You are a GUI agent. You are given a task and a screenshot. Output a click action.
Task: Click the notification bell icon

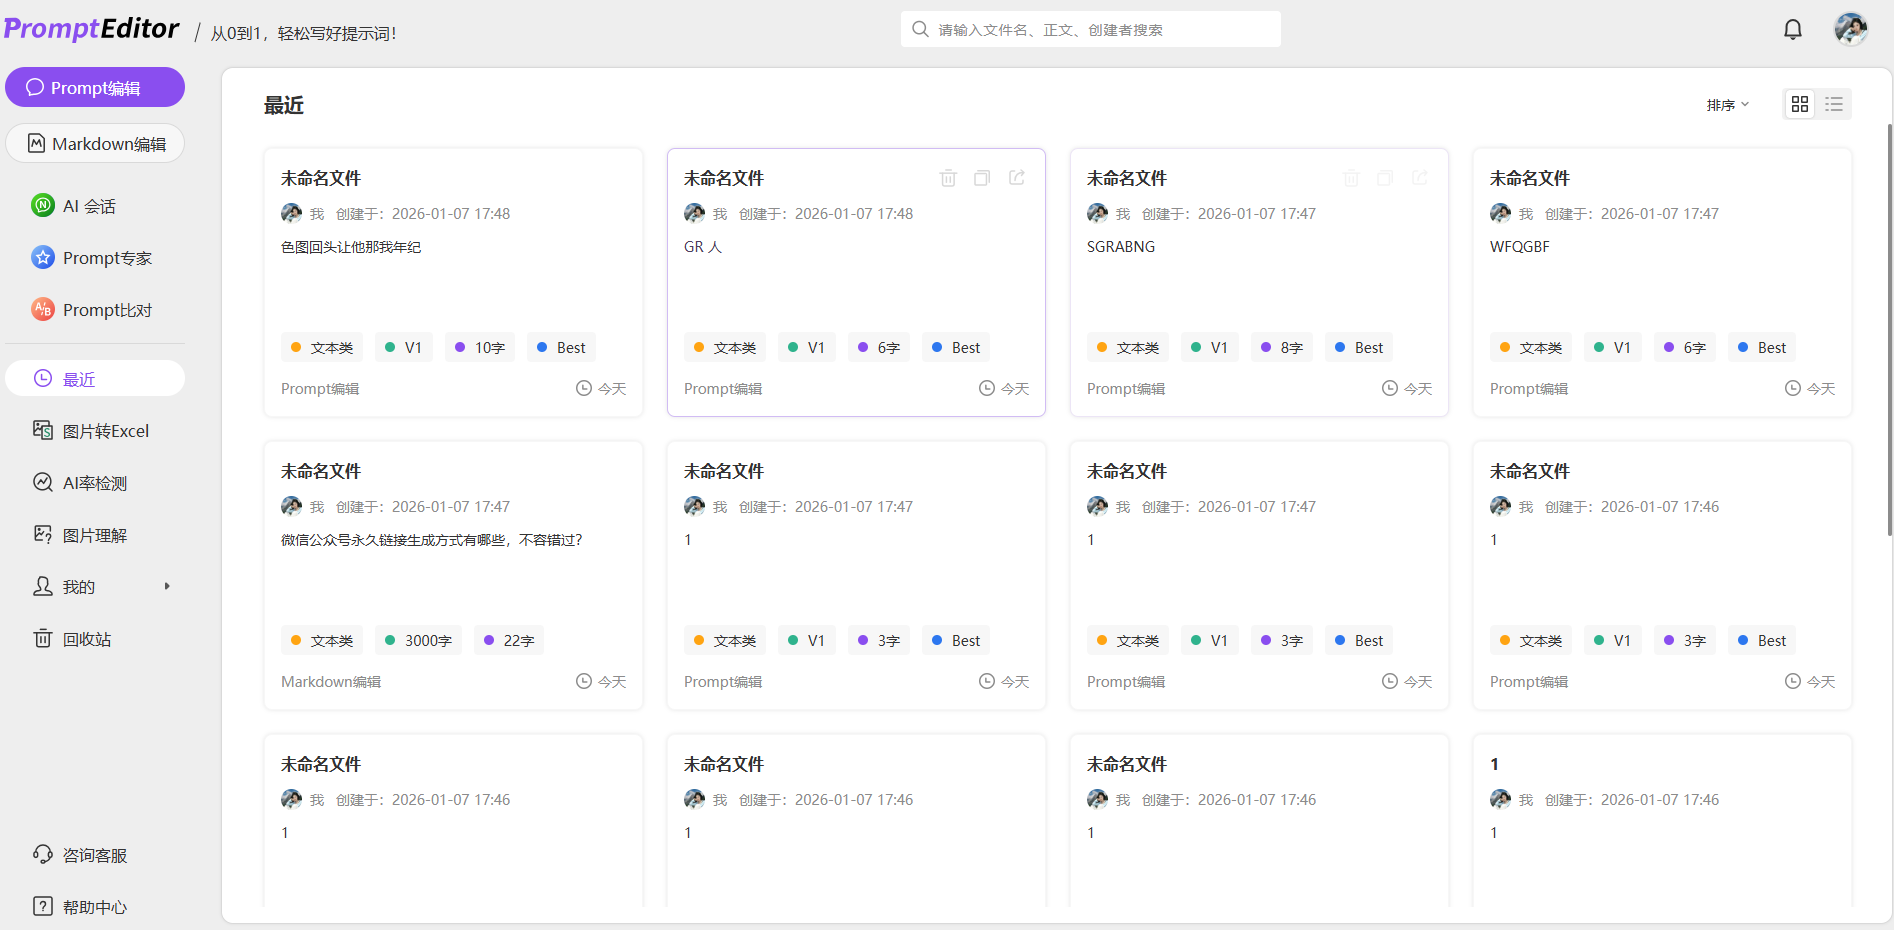pos(1792,29)
